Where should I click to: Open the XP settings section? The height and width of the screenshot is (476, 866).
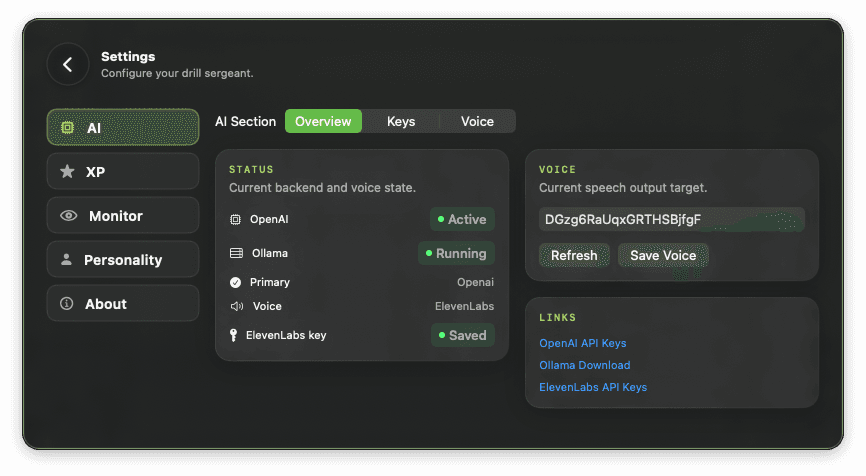coord(123,171)
